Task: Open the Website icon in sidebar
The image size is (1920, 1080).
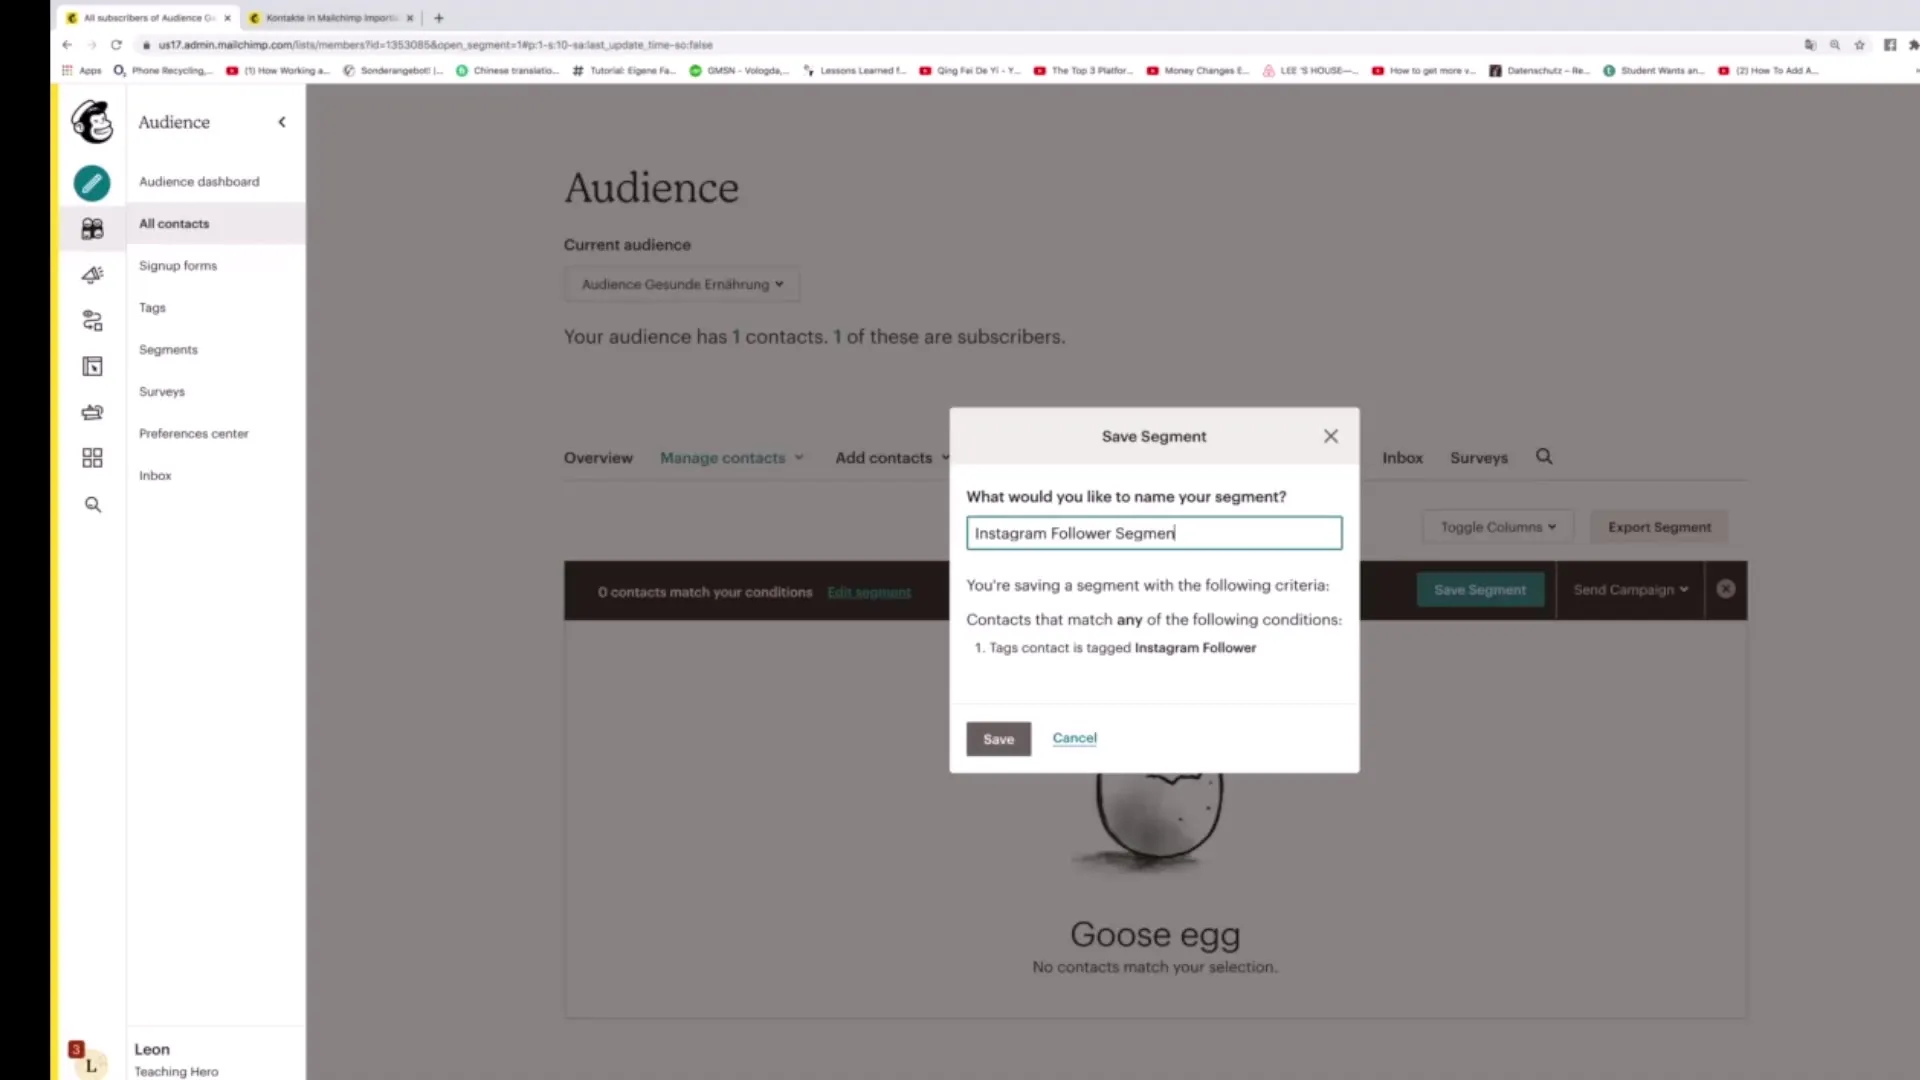Action: point(92,367)
